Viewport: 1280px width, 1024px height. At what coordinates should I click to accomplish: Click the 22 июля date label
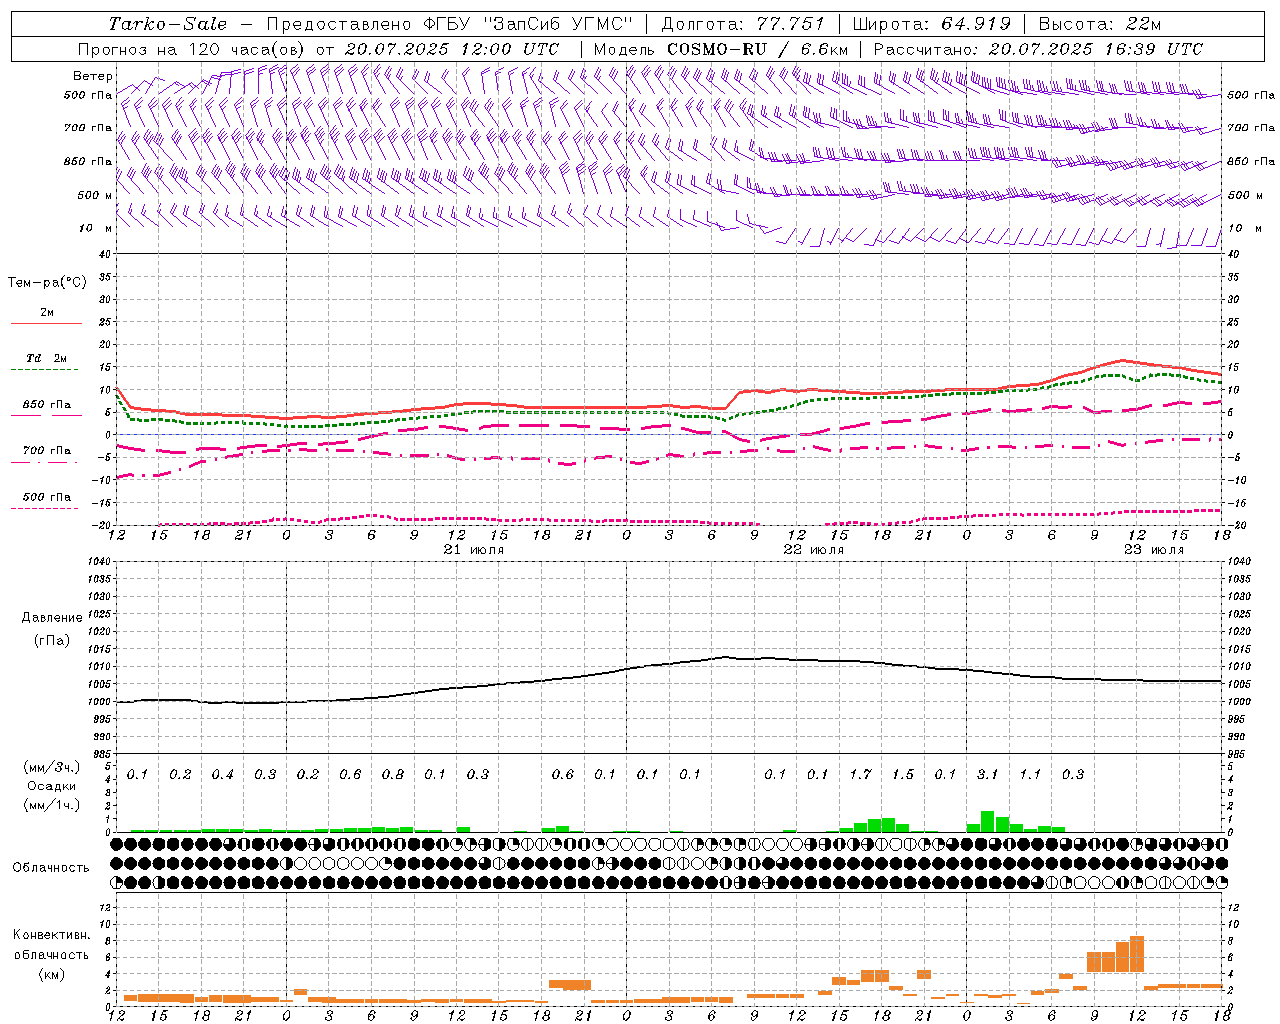(813, 550)
